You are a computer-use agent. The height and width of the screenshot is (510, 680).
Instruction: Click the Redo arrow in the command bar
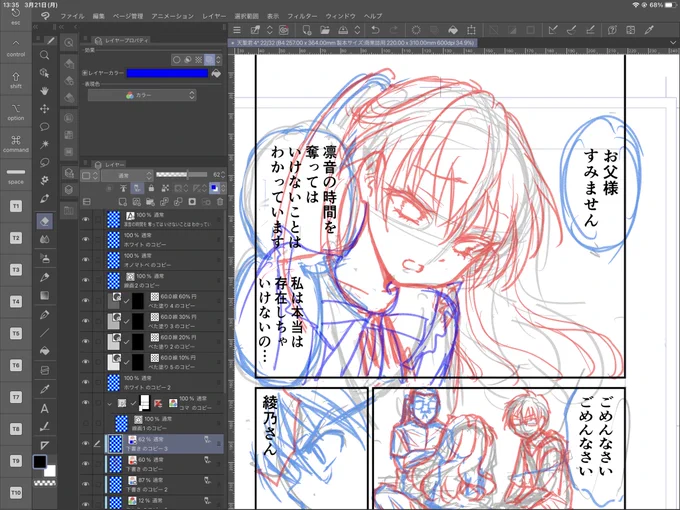(394, 30)
